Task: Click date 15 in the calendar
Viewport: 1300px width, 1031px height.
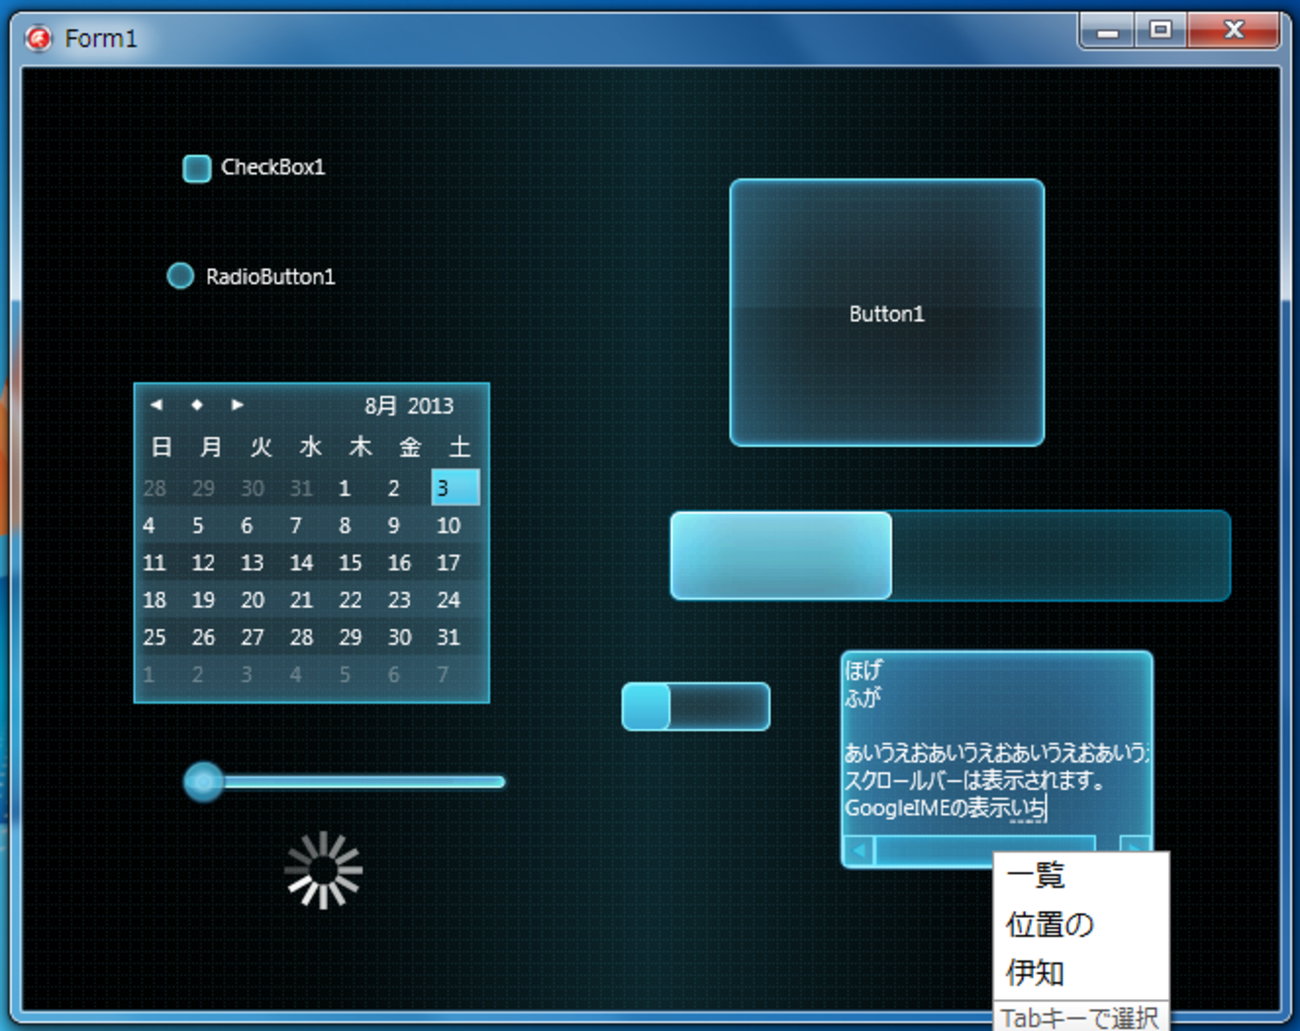Action: click(350, 563)
